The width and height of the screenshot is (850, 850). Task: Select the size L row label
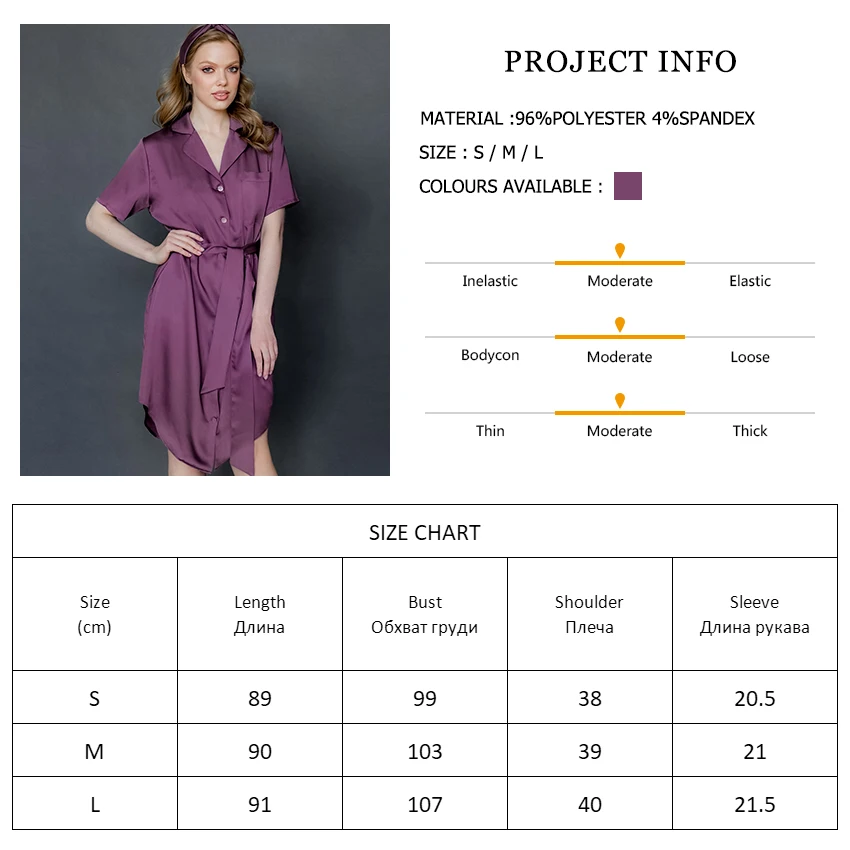[x=95, y=804]
